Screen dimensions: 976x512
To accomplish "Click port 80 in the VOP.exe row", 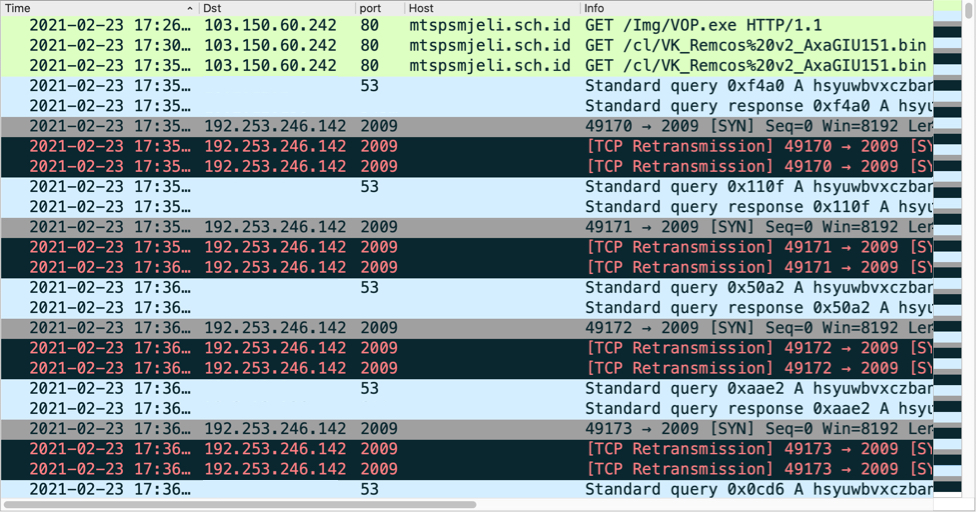I will (x=370, y=26).
